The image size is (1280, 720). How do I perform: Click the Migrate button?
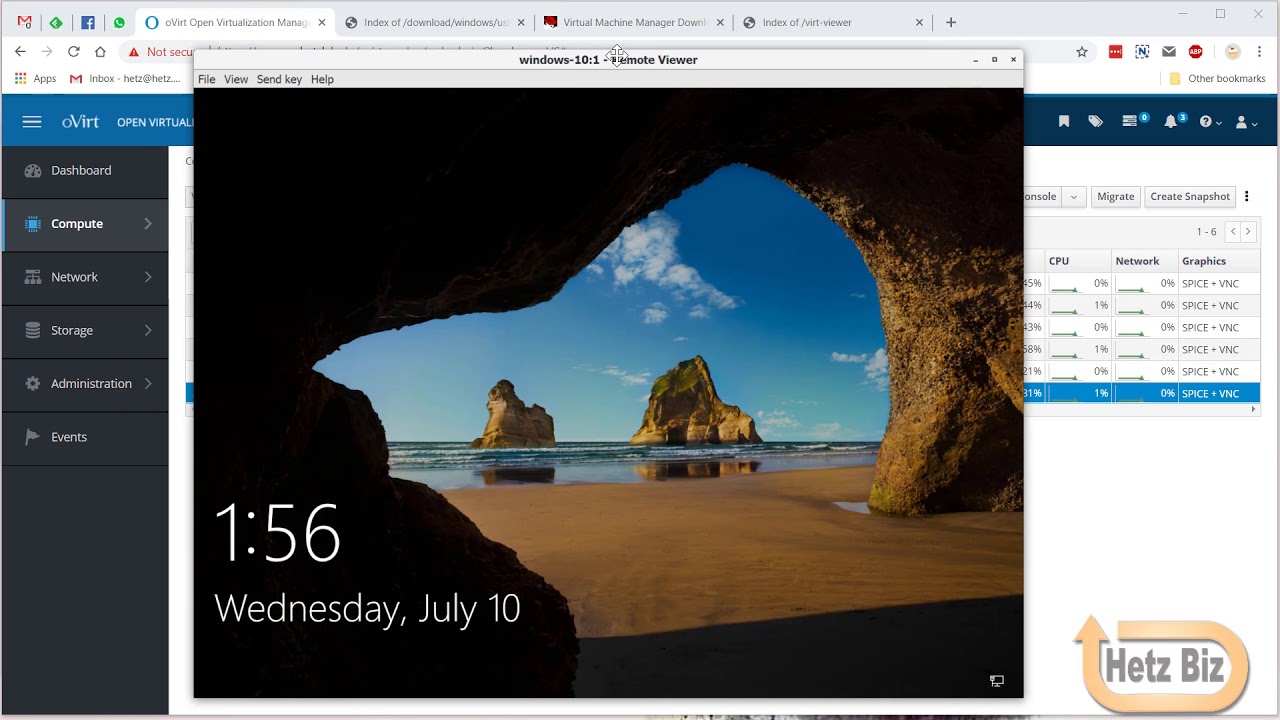pyautogui.click(x=1115, y=197)
